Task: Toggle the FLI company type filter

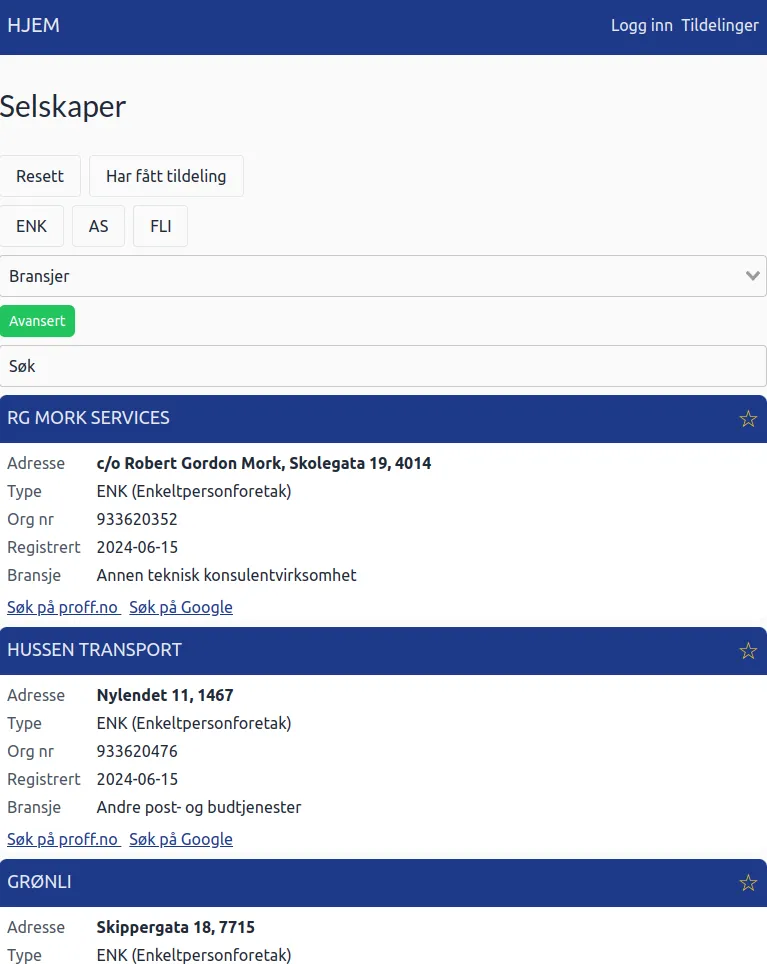Action: (160, 226)
